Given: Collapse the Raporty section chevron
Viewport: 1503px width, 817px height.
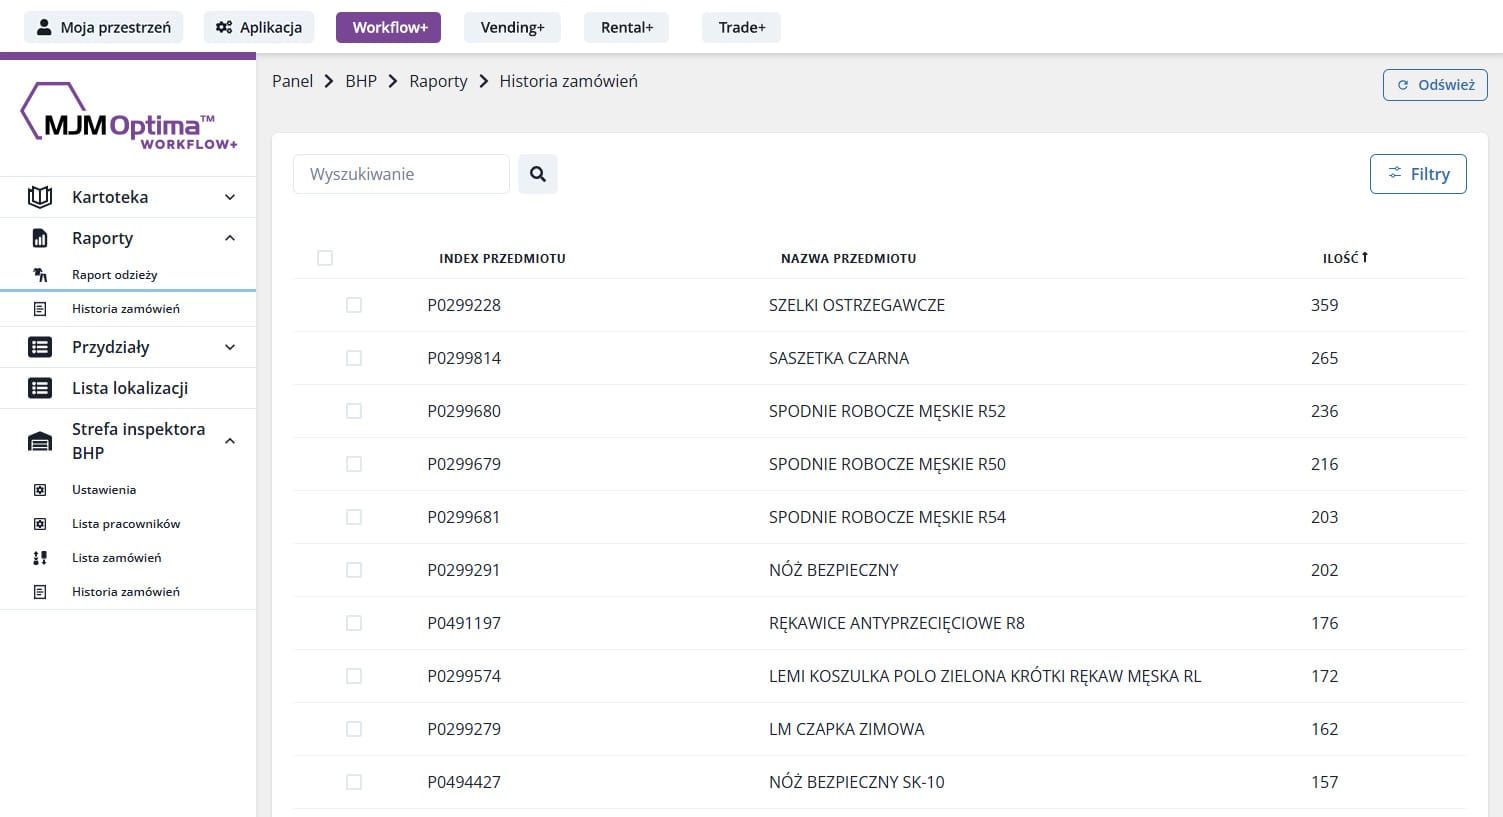Looking at the screenshot, I should click(230, 238).
